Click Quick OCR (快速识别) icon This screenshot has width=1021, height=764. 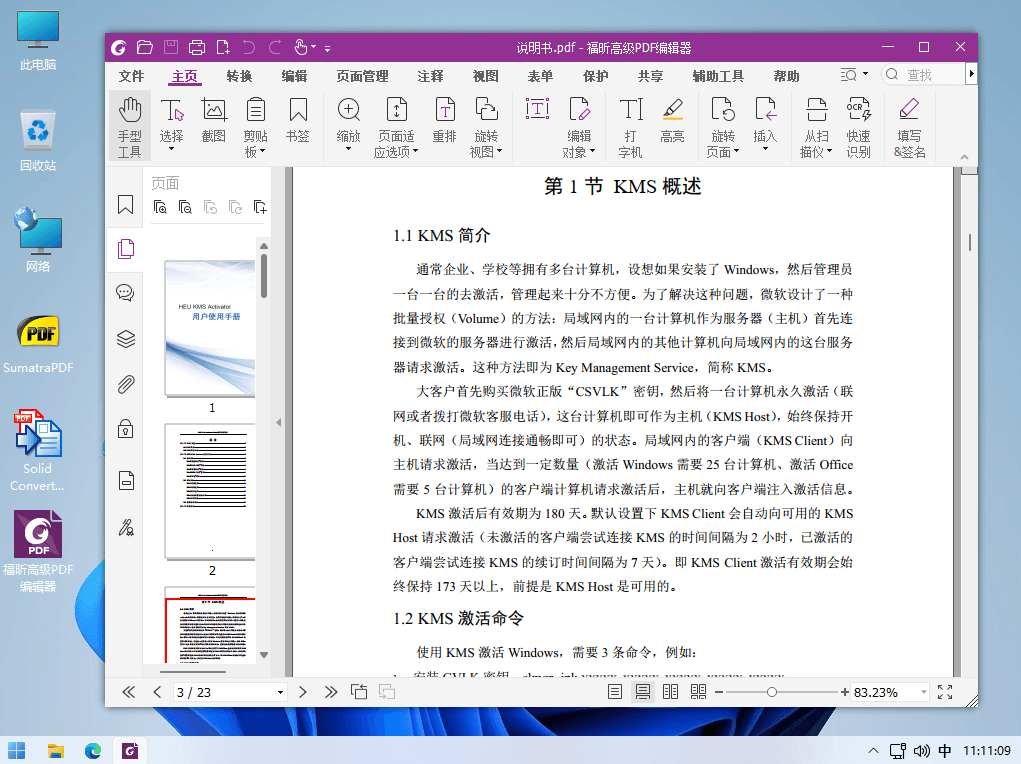858,126
